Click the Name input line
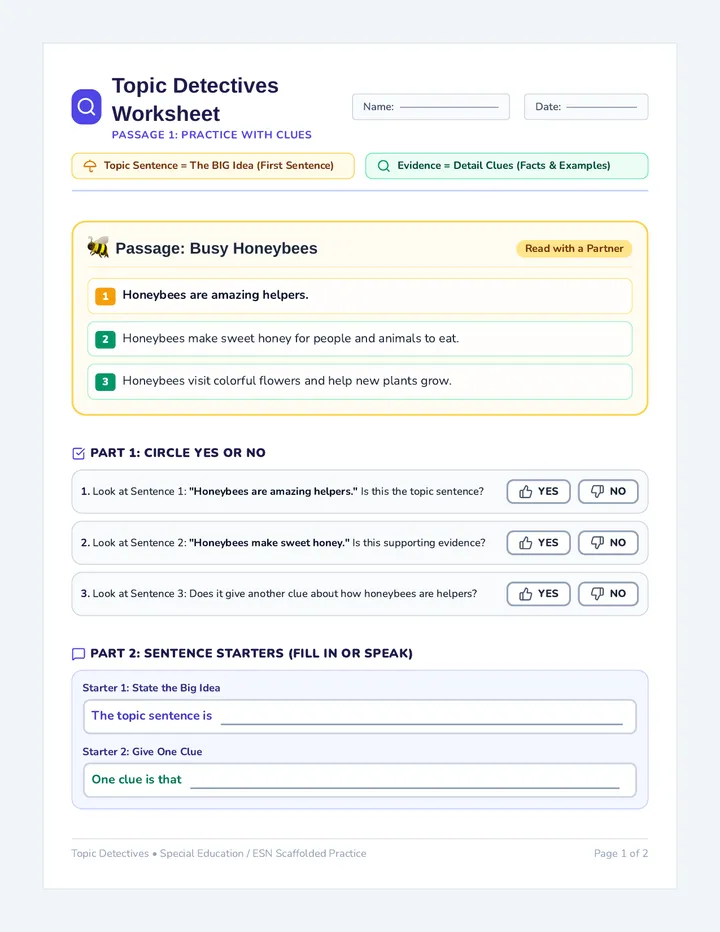The height and width of the screenshot is (932, 720). [449, 107]
